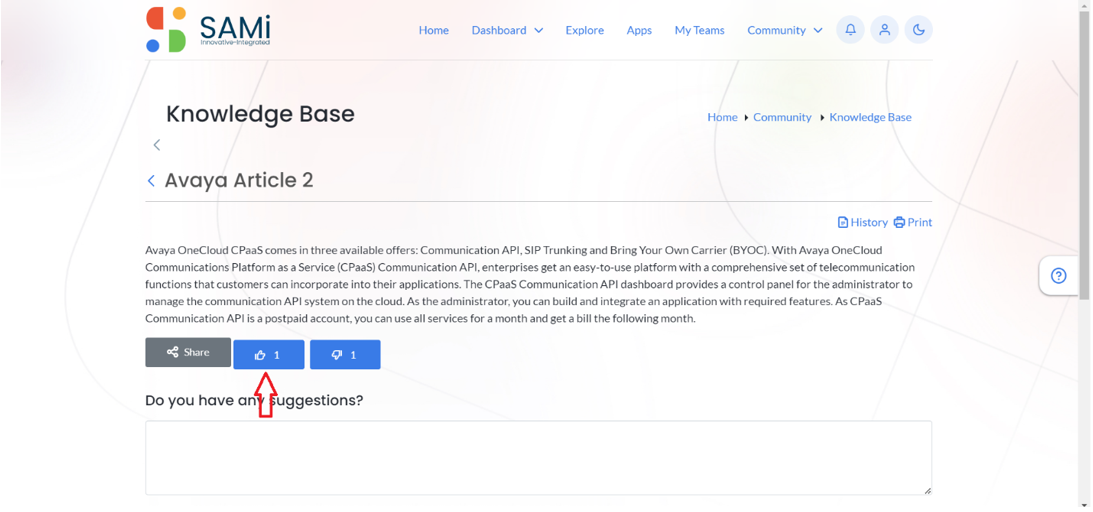The width and height of the screenshot is (1093, 512).
Task: Open Explore in navigation bar
Action: [585, 30]
